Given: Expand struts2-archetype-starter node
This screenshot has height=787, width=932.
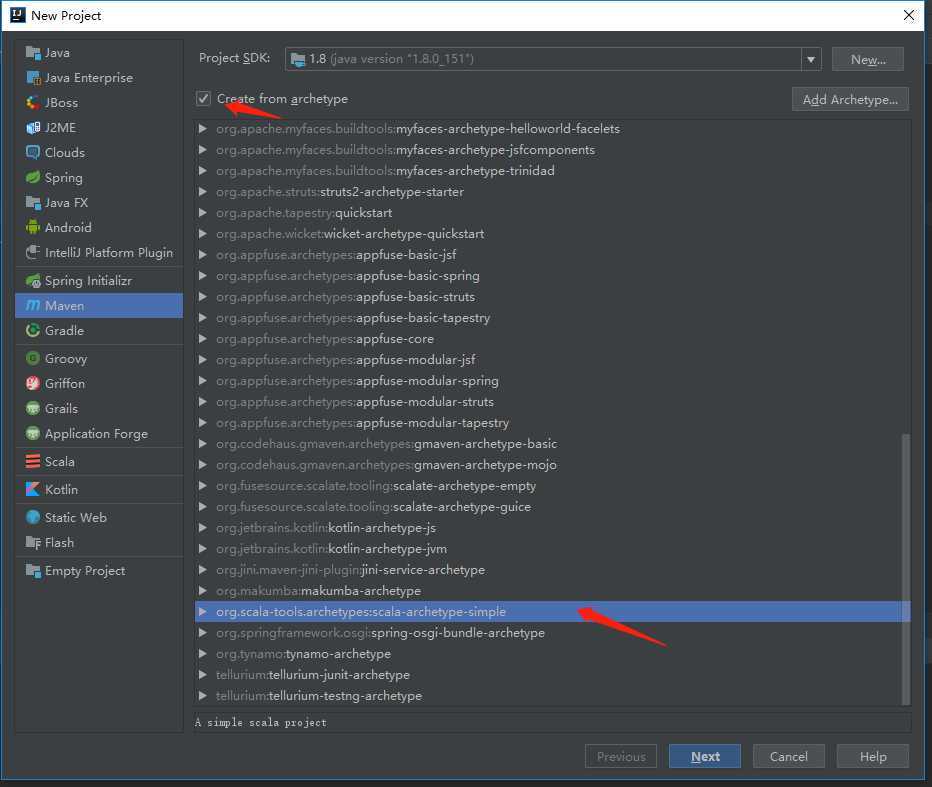Looking at the screenshot, I should 202,191.
